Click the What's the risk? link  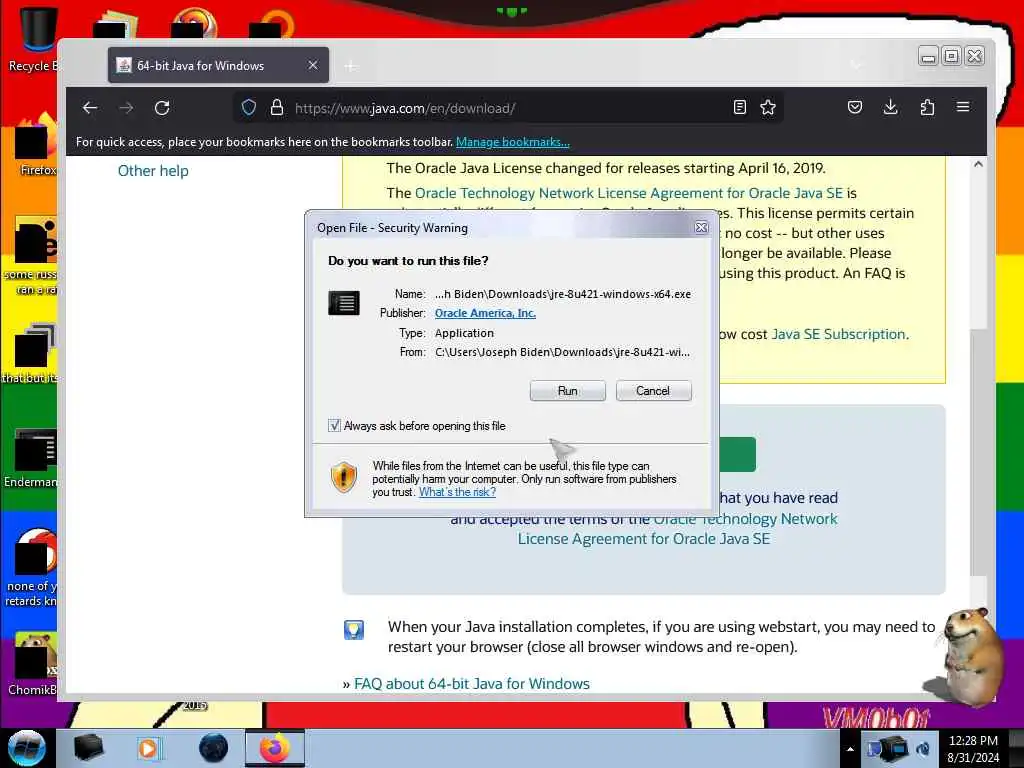[x=457, y=492]
